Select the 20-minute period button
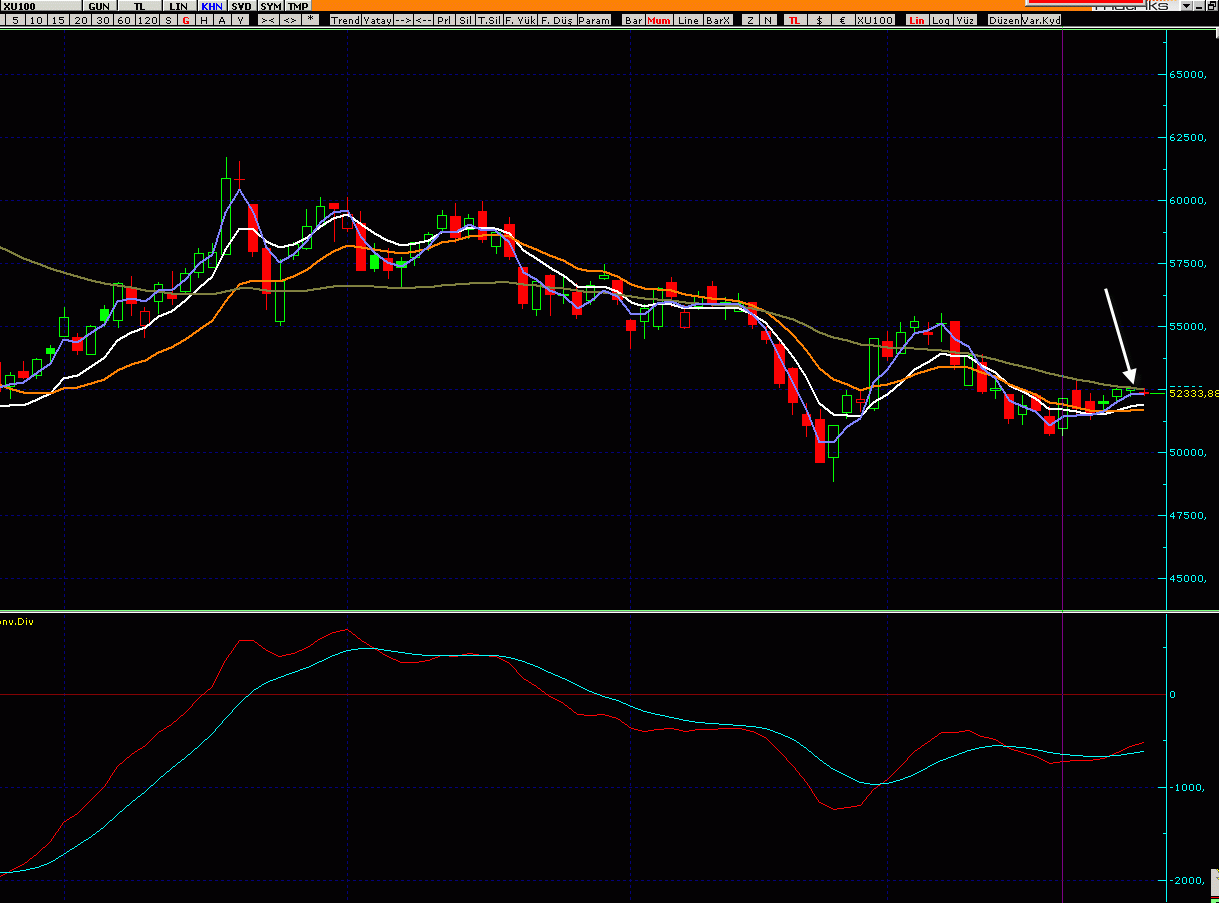This screenshot has width=1219, height=903. [x=80, y=20]
